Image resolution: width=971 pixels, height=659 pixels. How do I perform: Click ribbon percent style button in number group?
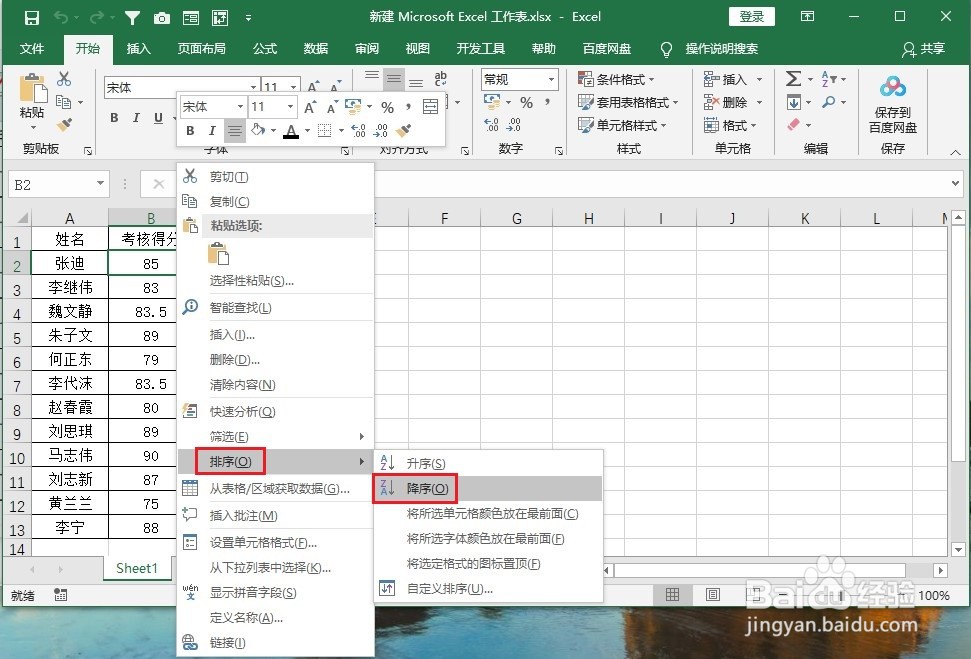pos(526,102)
